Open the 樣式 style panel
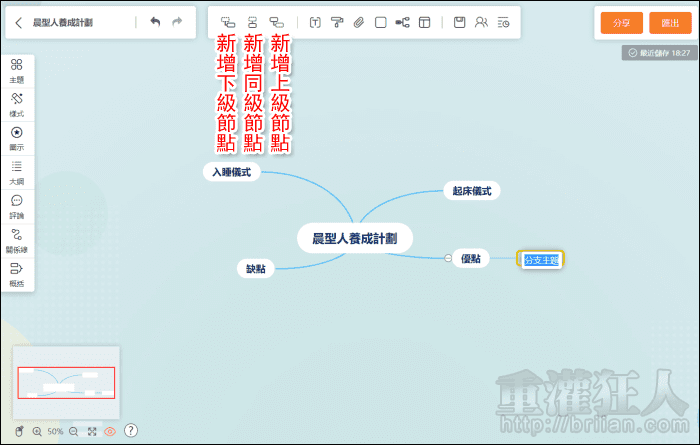Viewport: 700px width, 445px height. (x=17, y=104)
